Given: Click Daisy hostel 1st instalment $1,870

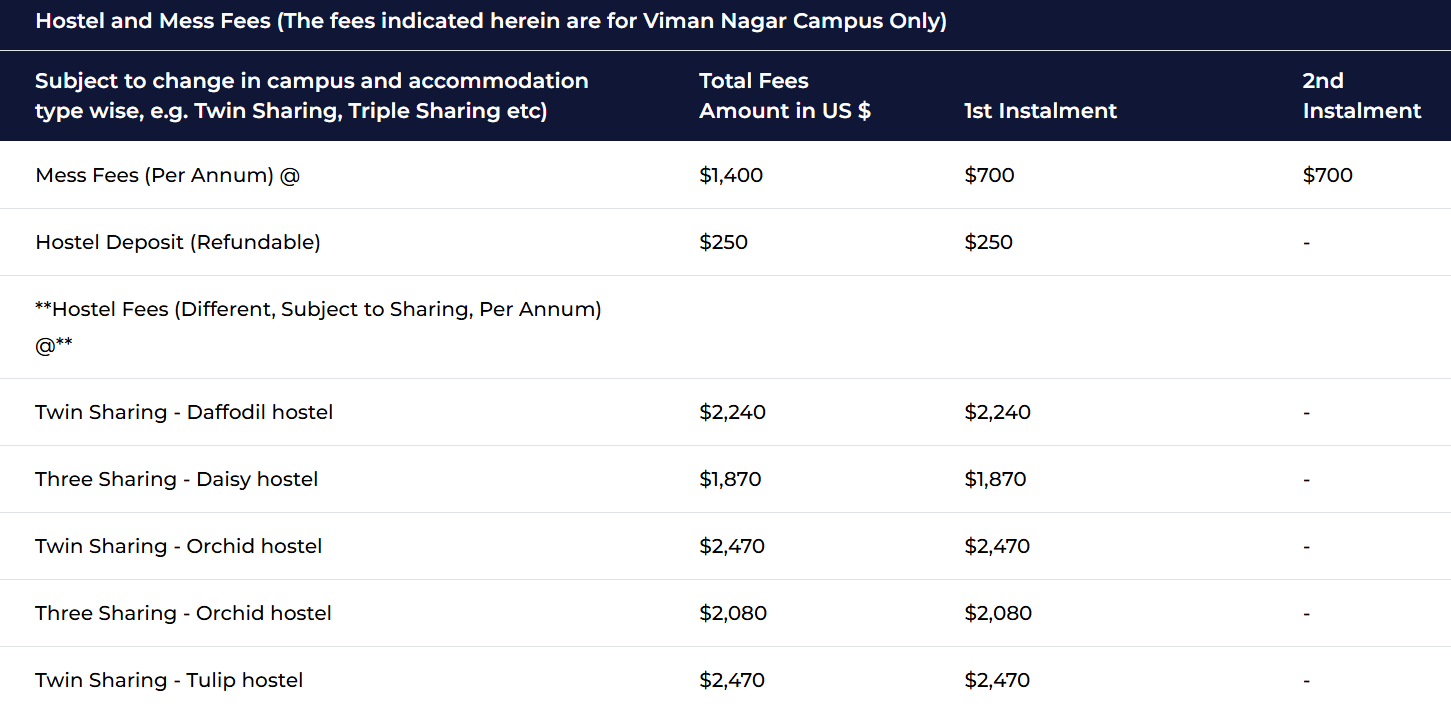Looking at the screenshot, I should 995,479.
